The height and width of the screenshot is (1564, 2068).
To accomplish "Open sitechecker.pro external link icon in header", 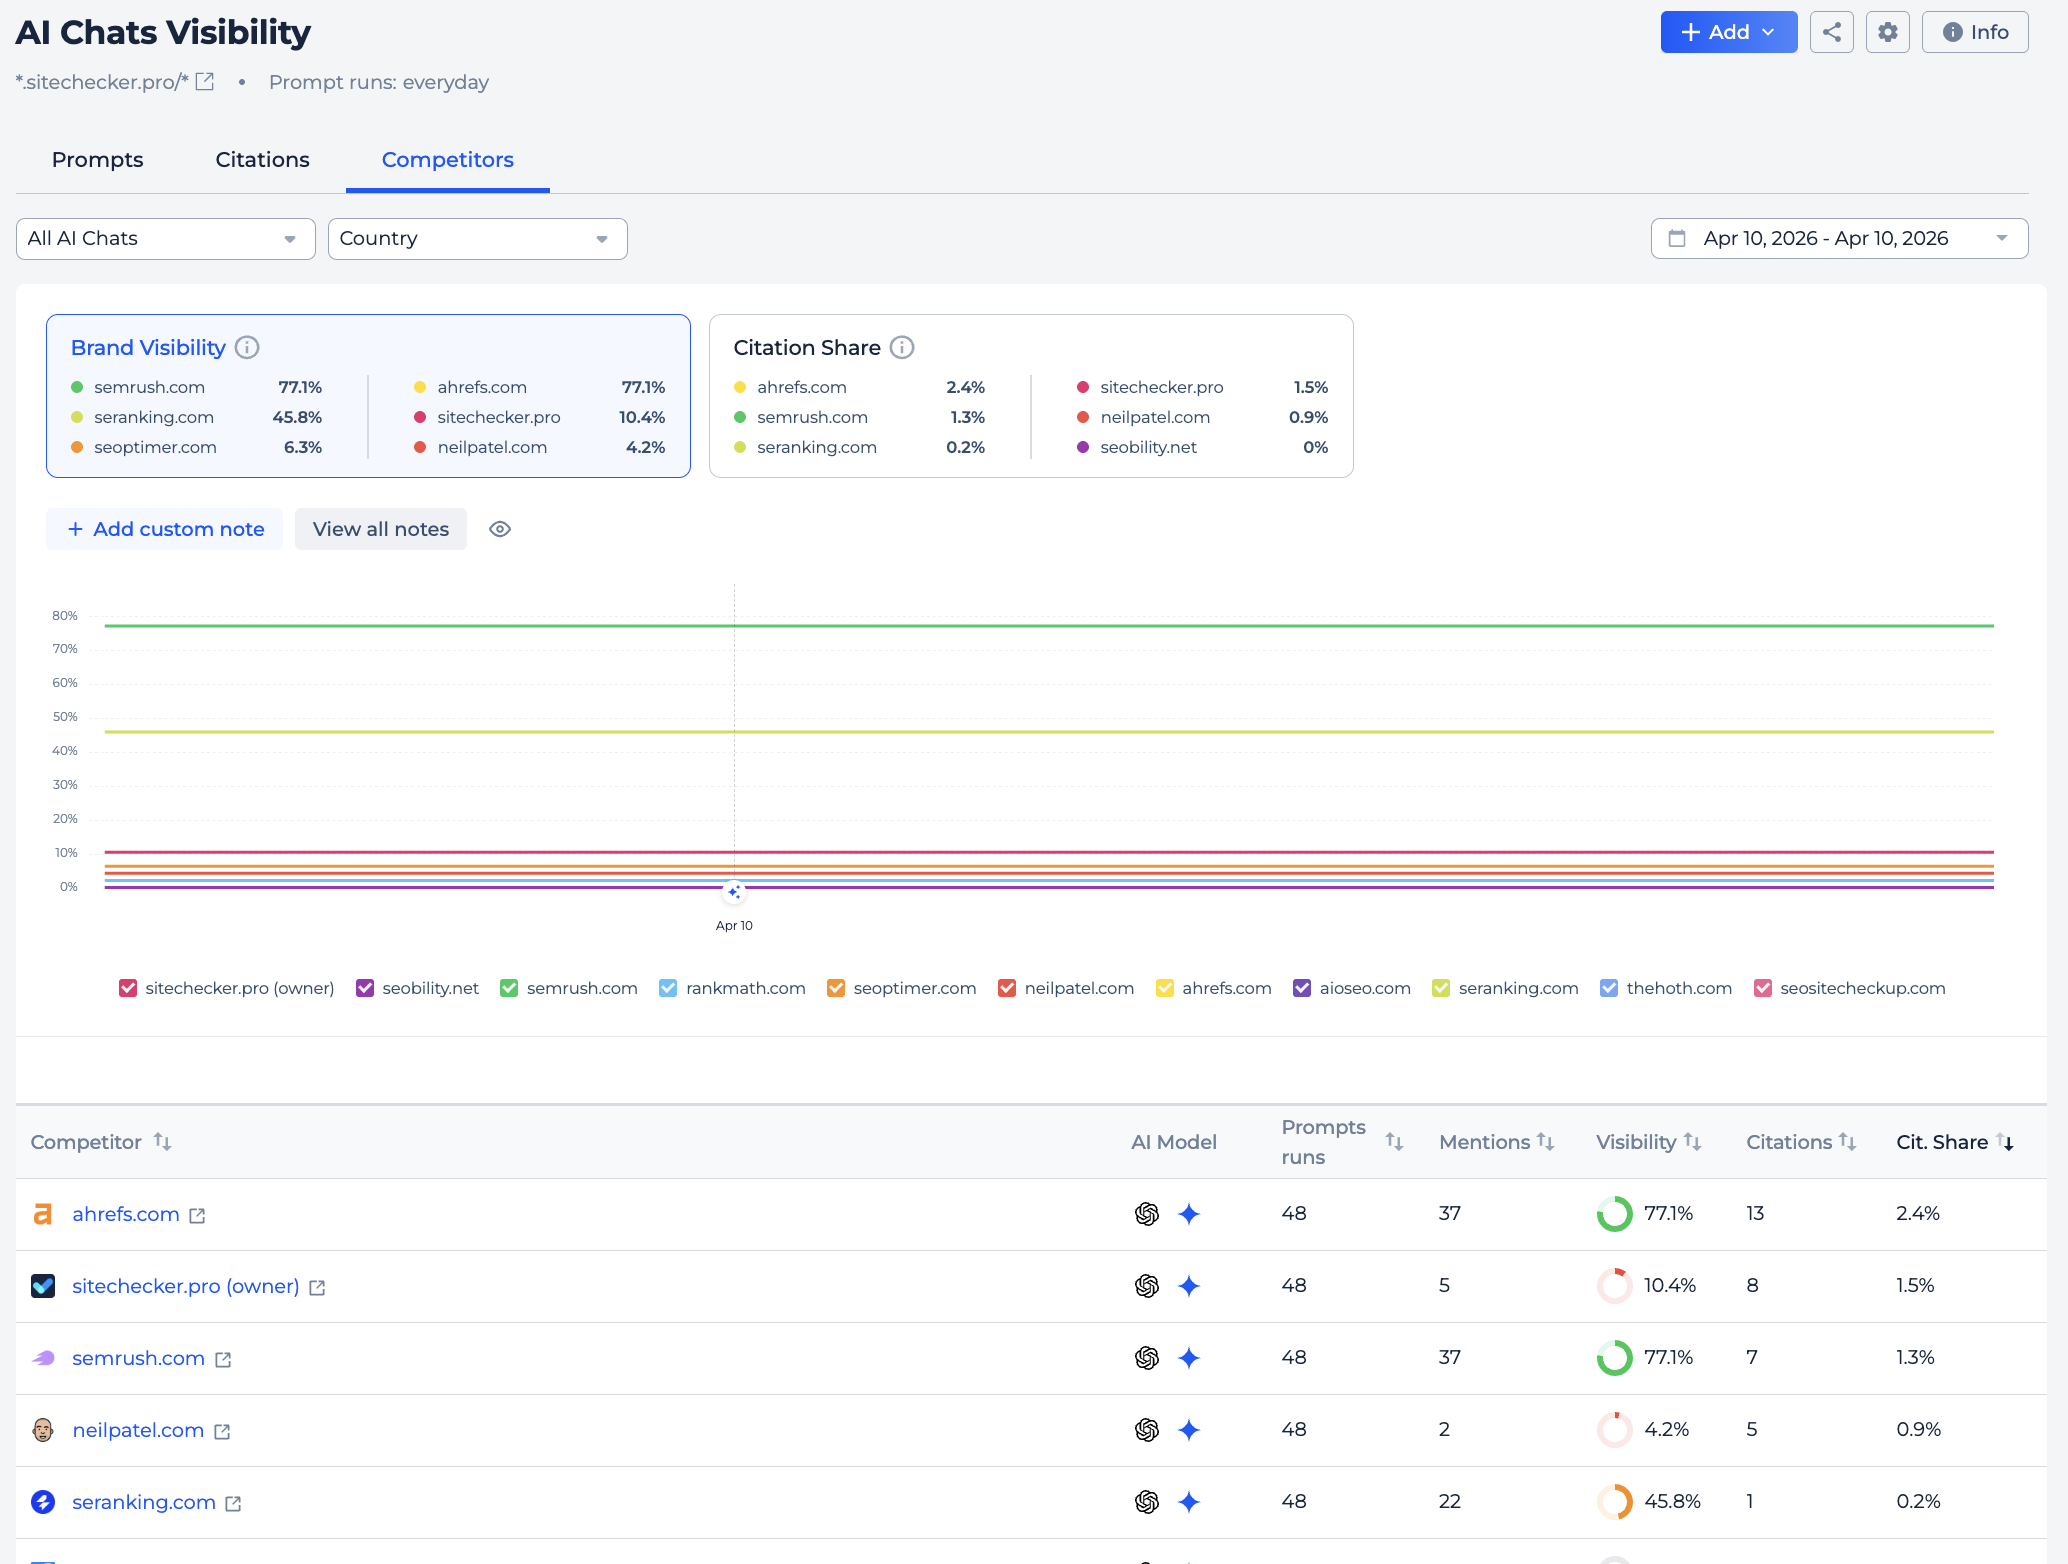I will [x=205, y=82].
